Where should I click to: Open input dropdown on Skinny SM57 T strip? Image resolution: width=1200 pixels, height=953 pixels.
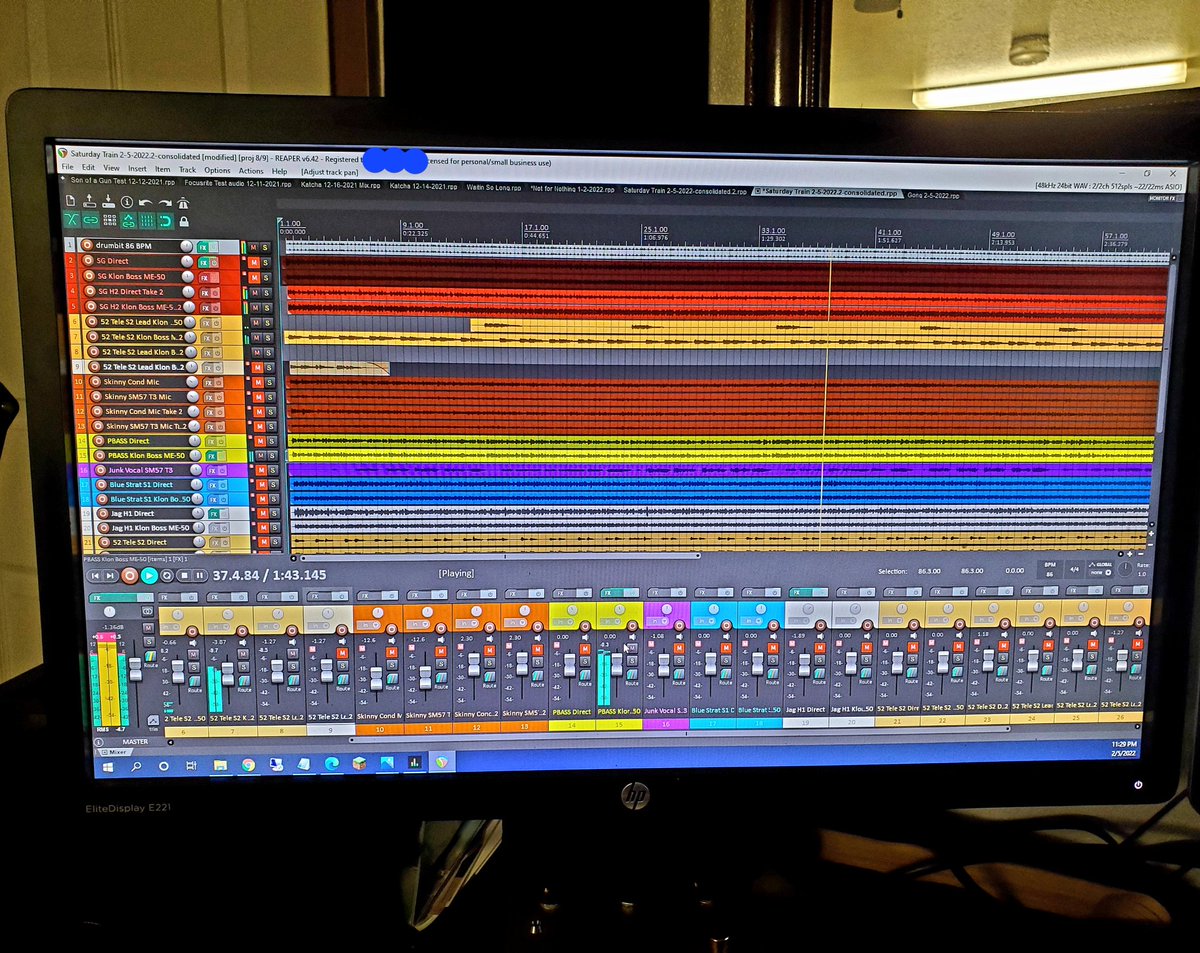click(418, 624)
